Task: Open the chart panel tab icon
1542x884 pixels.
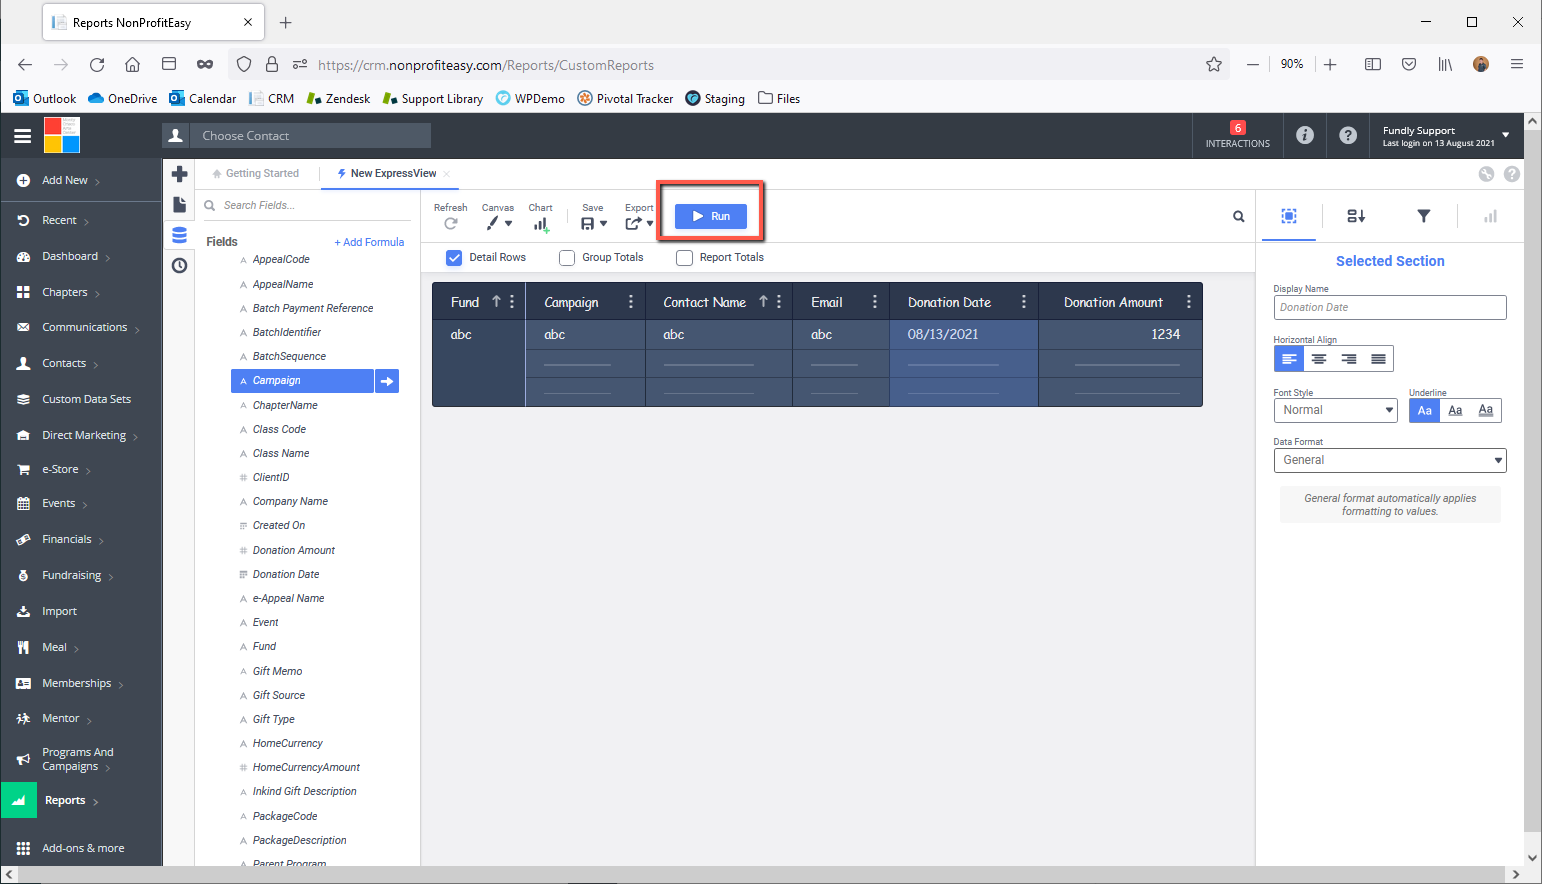Action: [x=1490, y=216]
